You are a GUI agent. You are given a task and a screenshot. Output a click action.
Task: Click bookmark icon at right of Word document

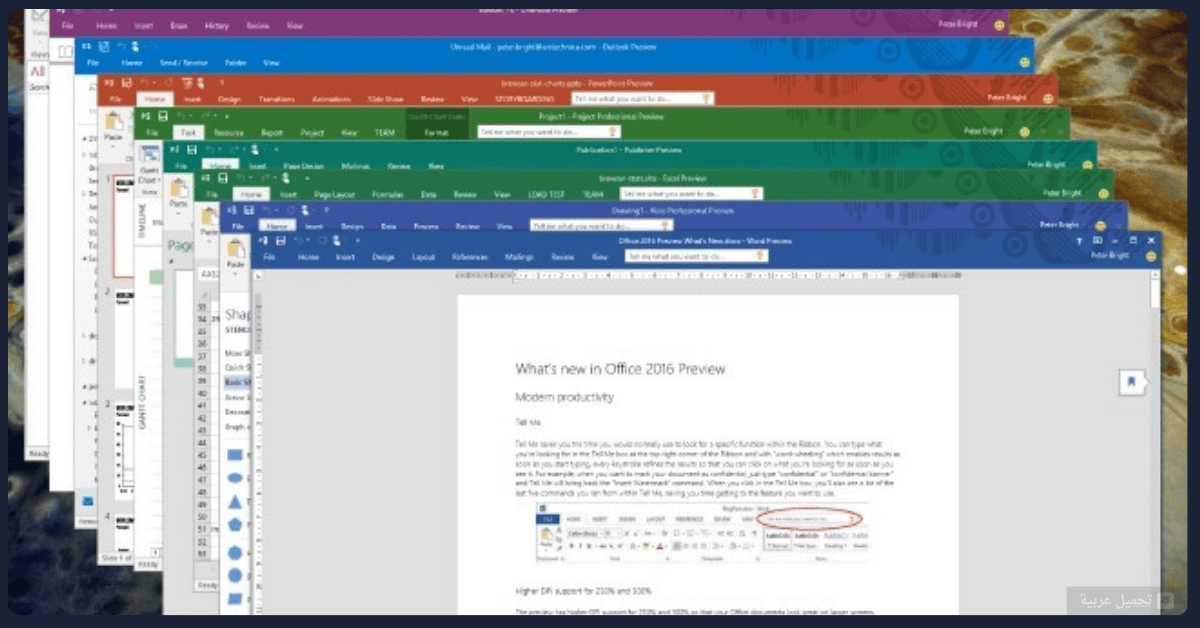pyautogui.click(x=1131, y=383)
